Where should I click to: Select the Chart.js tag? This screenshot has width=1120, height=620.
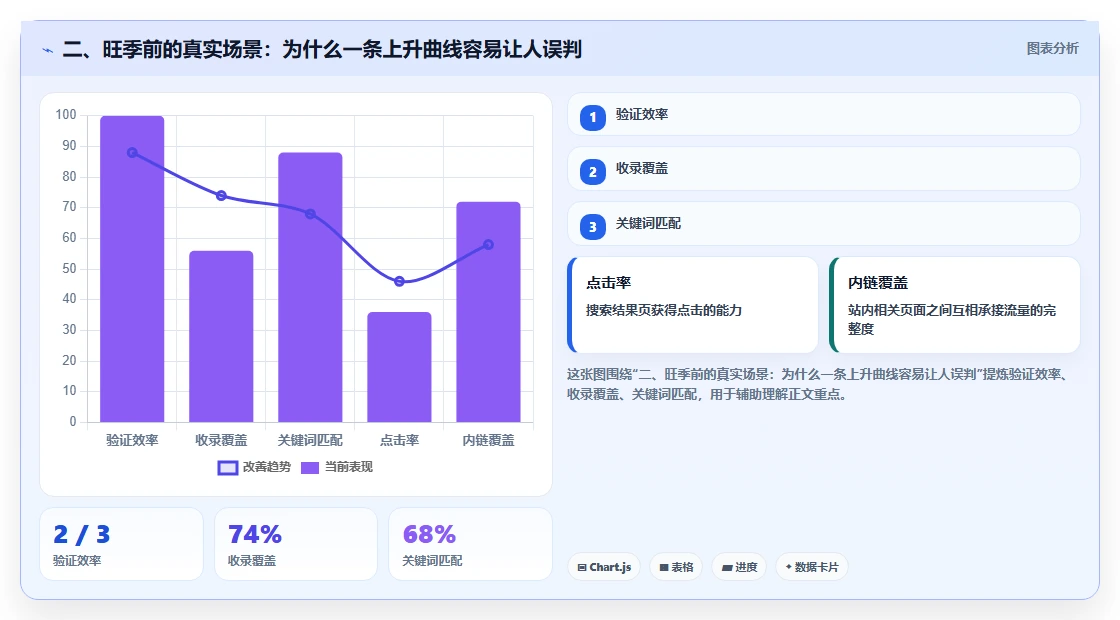[x=604, y=567]
